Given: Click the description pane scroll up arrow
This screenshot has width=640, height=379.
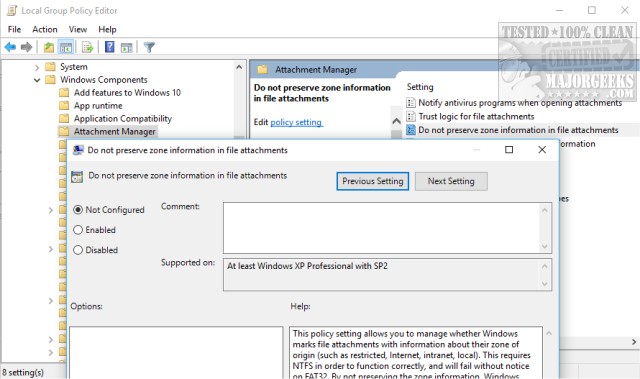Looking at the screenshot, I should (396, 121).
